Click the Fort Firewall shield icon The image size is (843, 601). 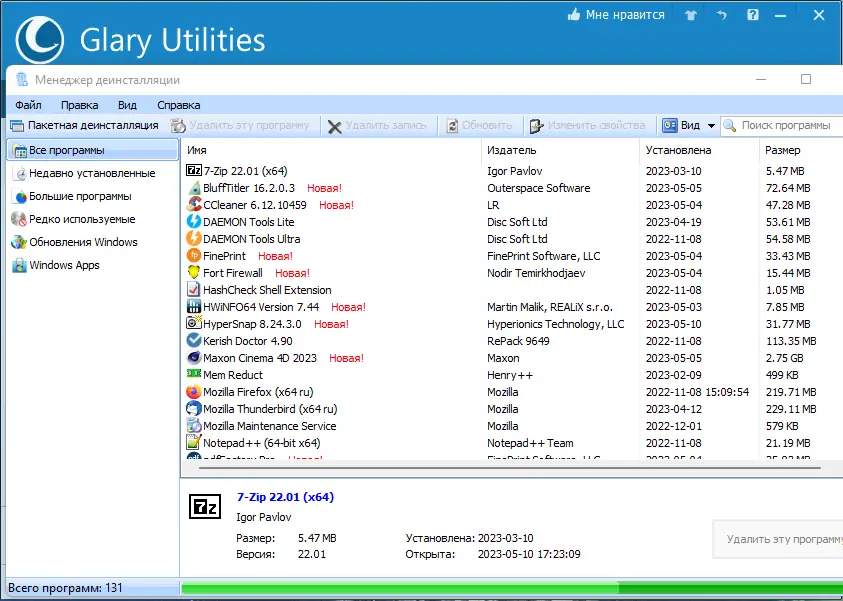[194, 273]
